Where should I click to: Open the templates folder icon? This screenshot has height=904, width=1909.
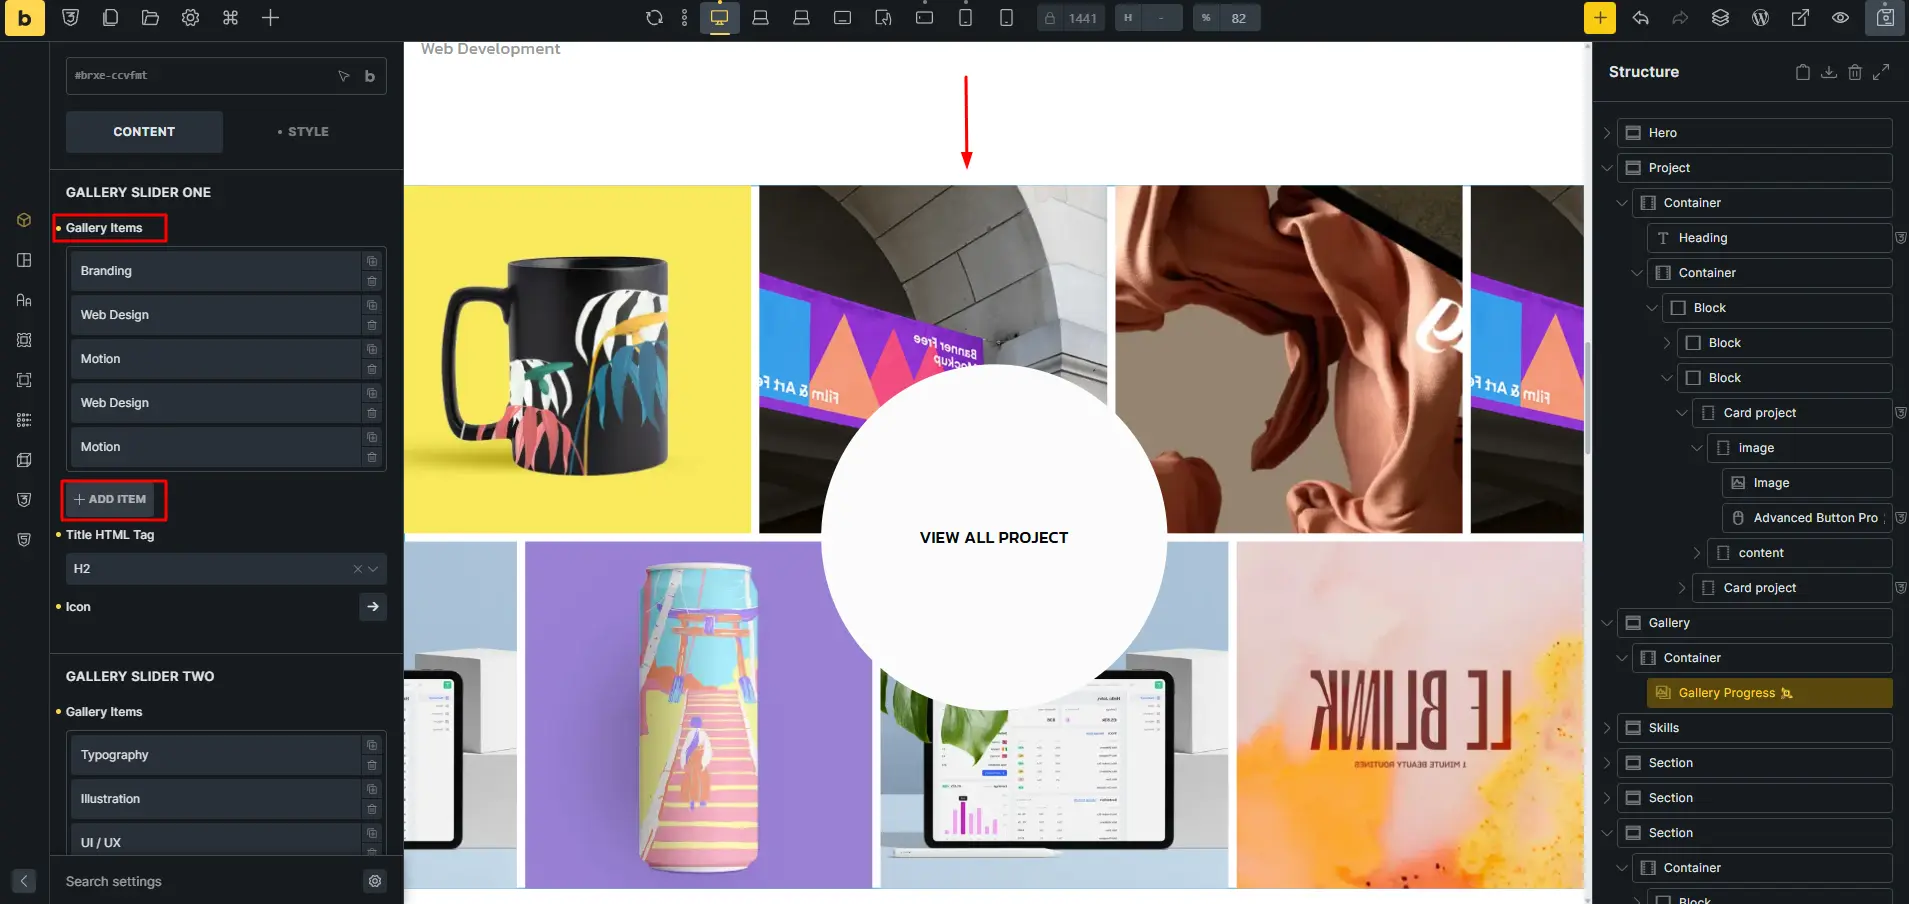point(150,18)
